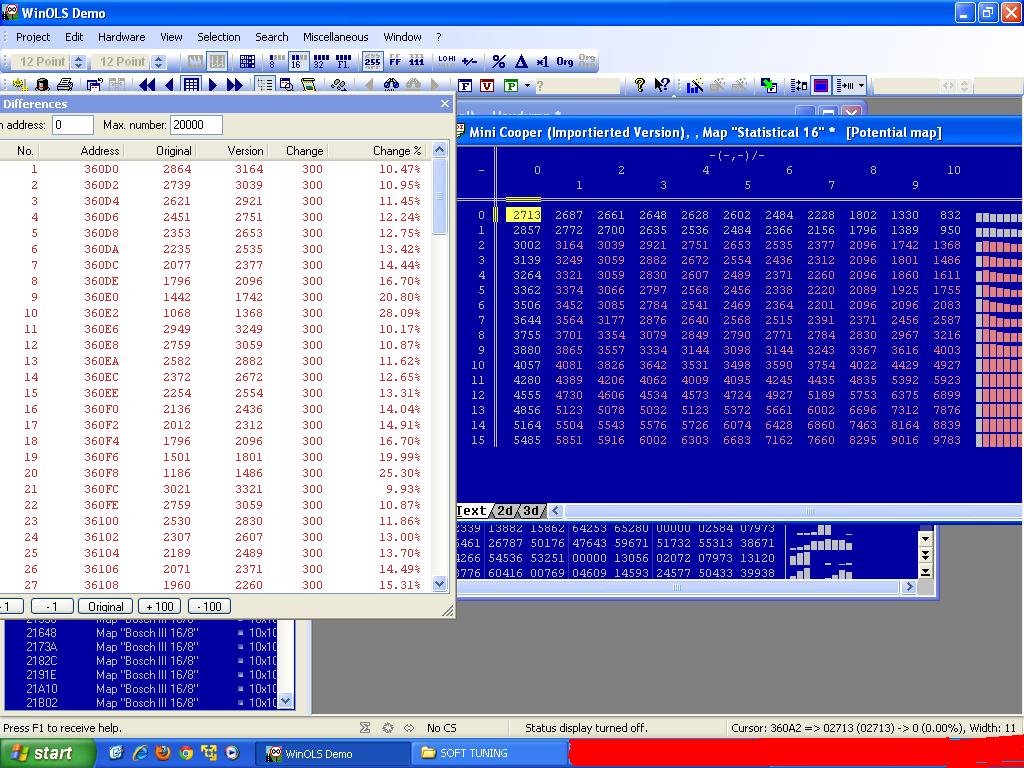The height and width of the screenshot is (768, 1024).
Task: Adjust second 12 Point font stepper
Action: (159, 61)
